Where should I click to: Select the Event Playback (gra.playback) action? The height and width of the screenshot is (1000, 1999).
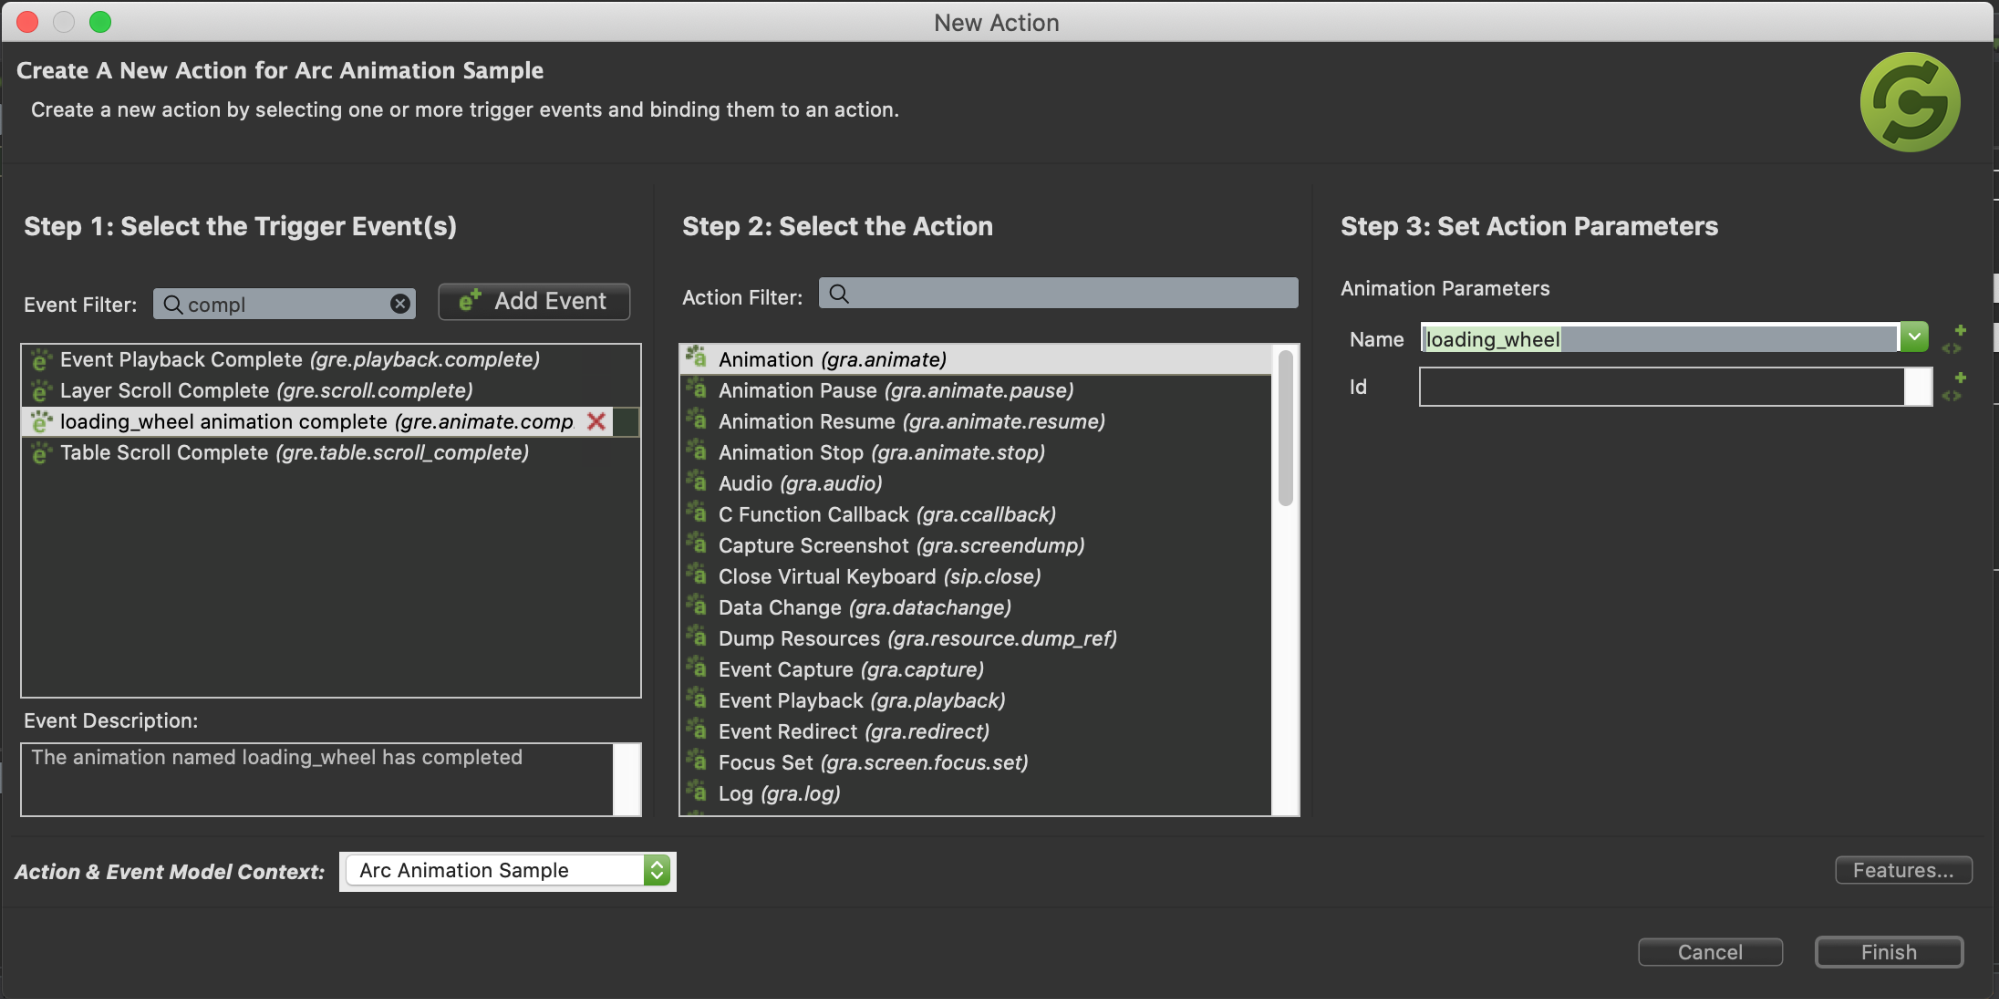coord(976,701)
